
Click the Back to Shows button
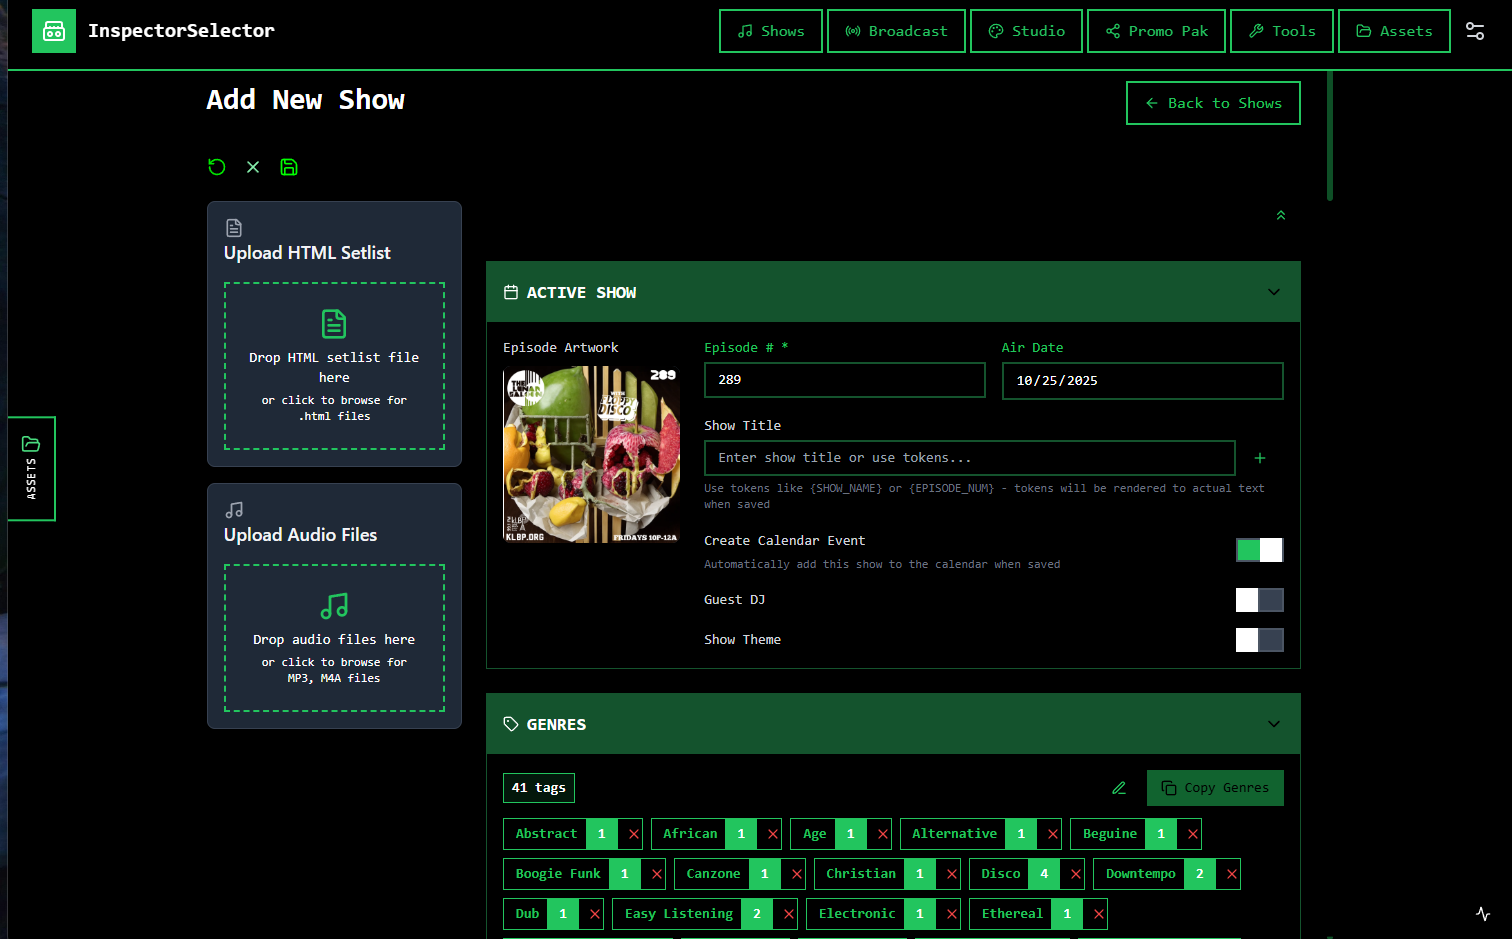(1213, 103)
